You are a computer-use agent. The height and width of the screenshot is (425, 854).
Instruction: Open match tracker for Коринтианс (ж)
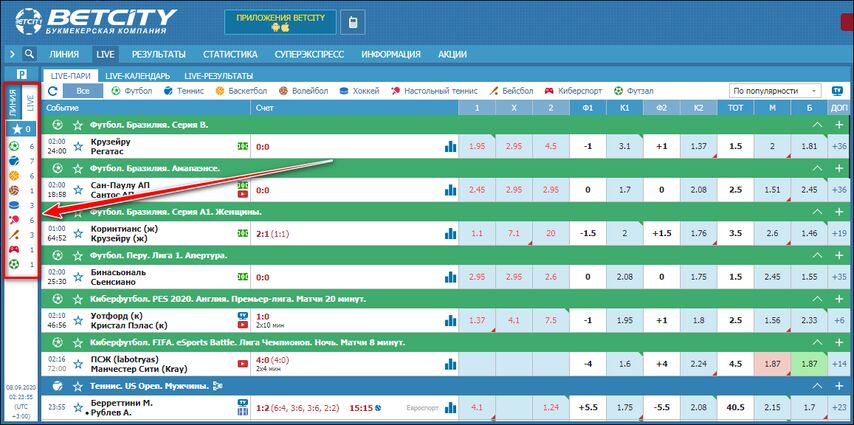tap(243, 233)
